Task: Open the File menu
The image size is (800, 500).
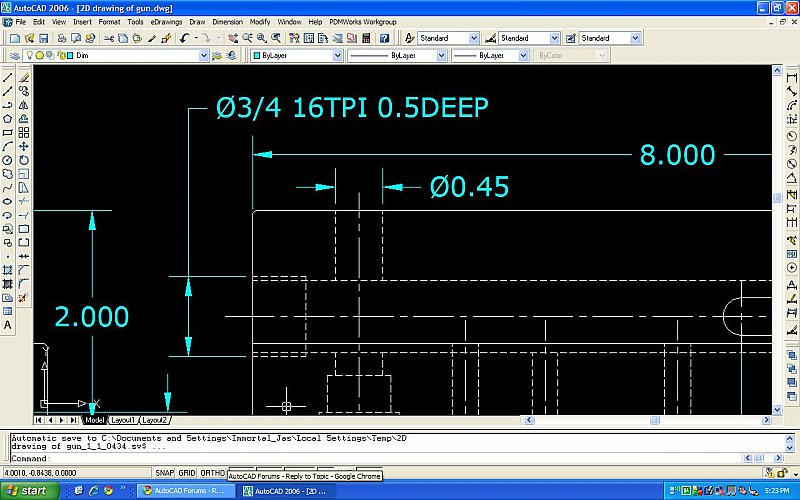Action: click(x=20, y=22)
